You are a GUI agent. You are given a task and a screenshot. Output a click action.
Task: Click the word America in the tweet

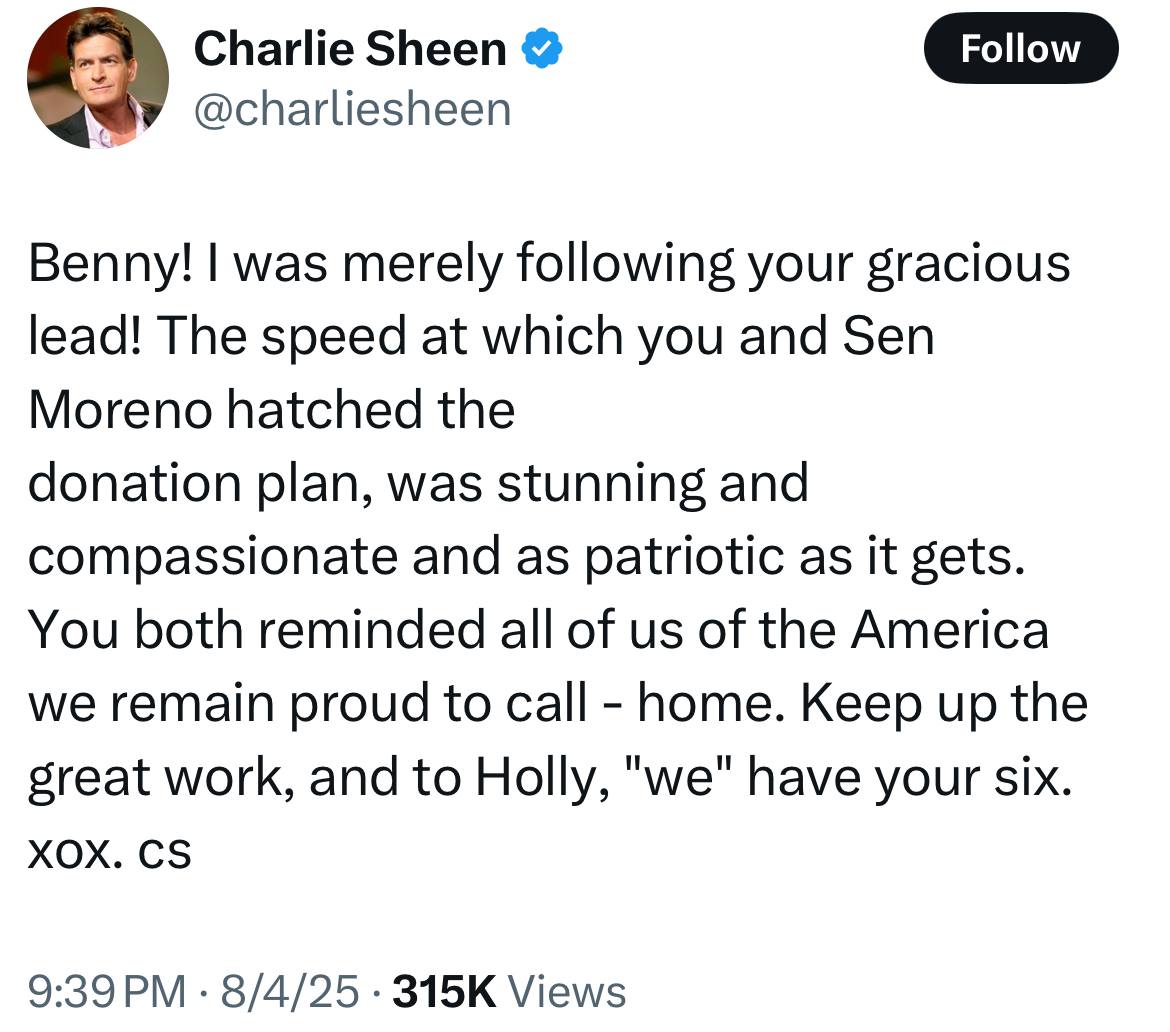pyautogui.click(x=950, y=630)
